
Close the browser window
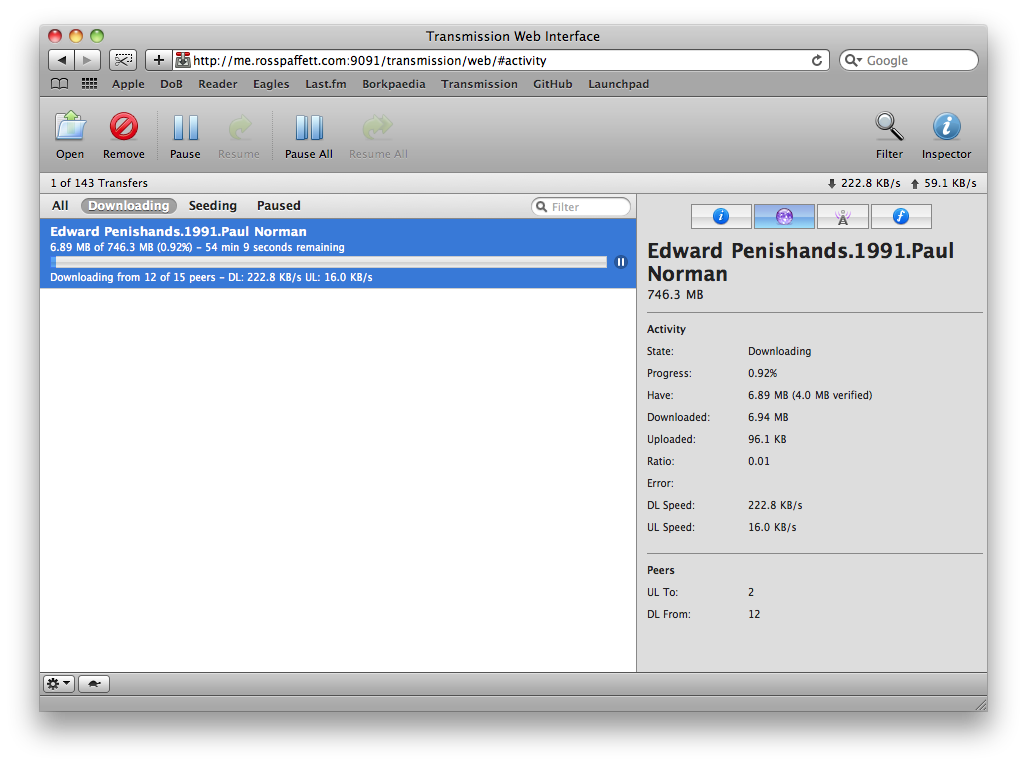point(55,35)
